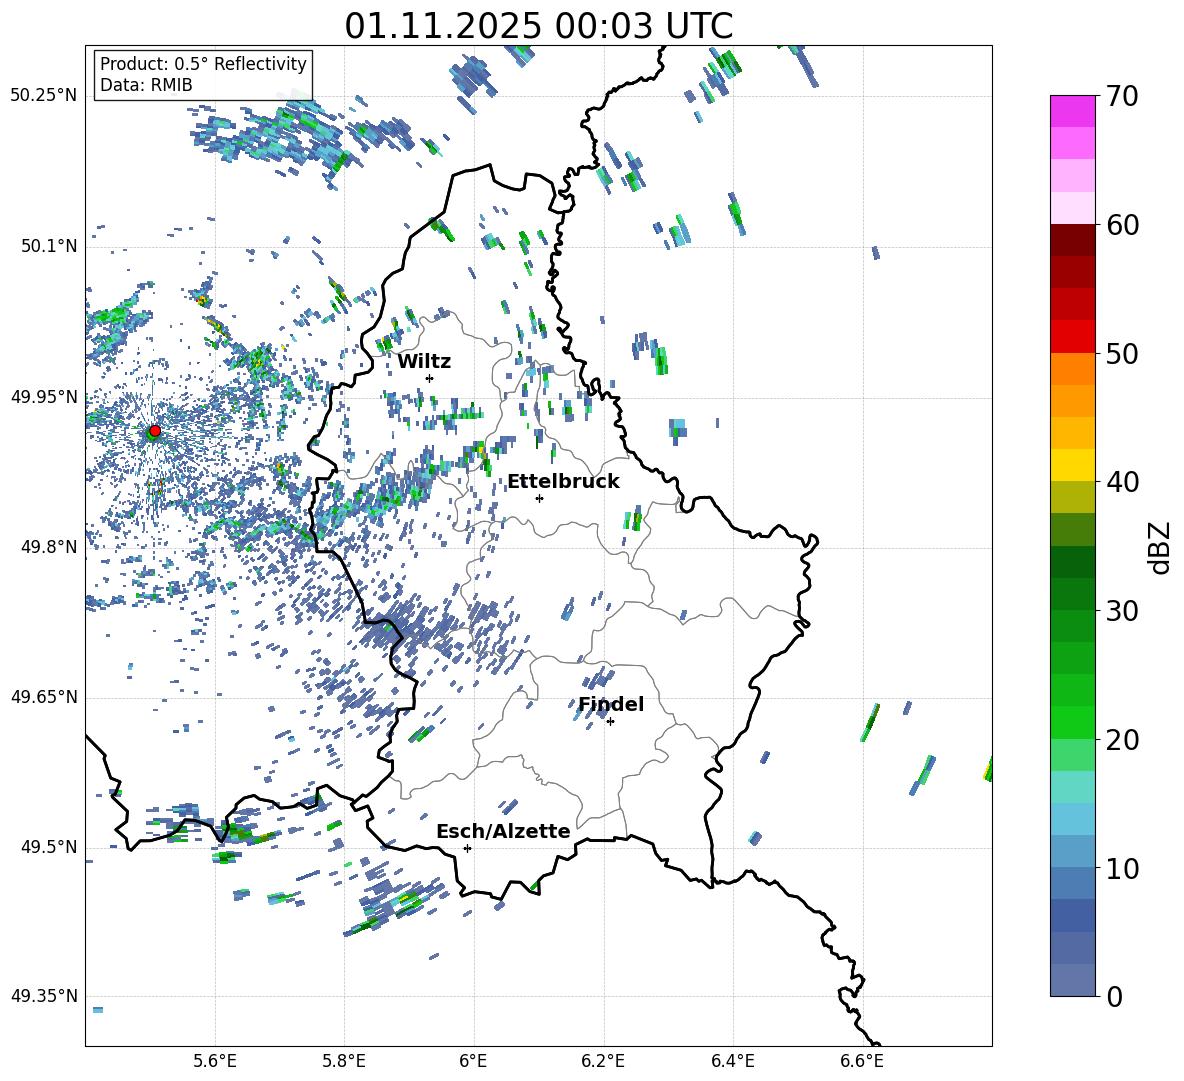Click the 6.6°E longitude label

pyautogui.click(x=862, y=1061)
